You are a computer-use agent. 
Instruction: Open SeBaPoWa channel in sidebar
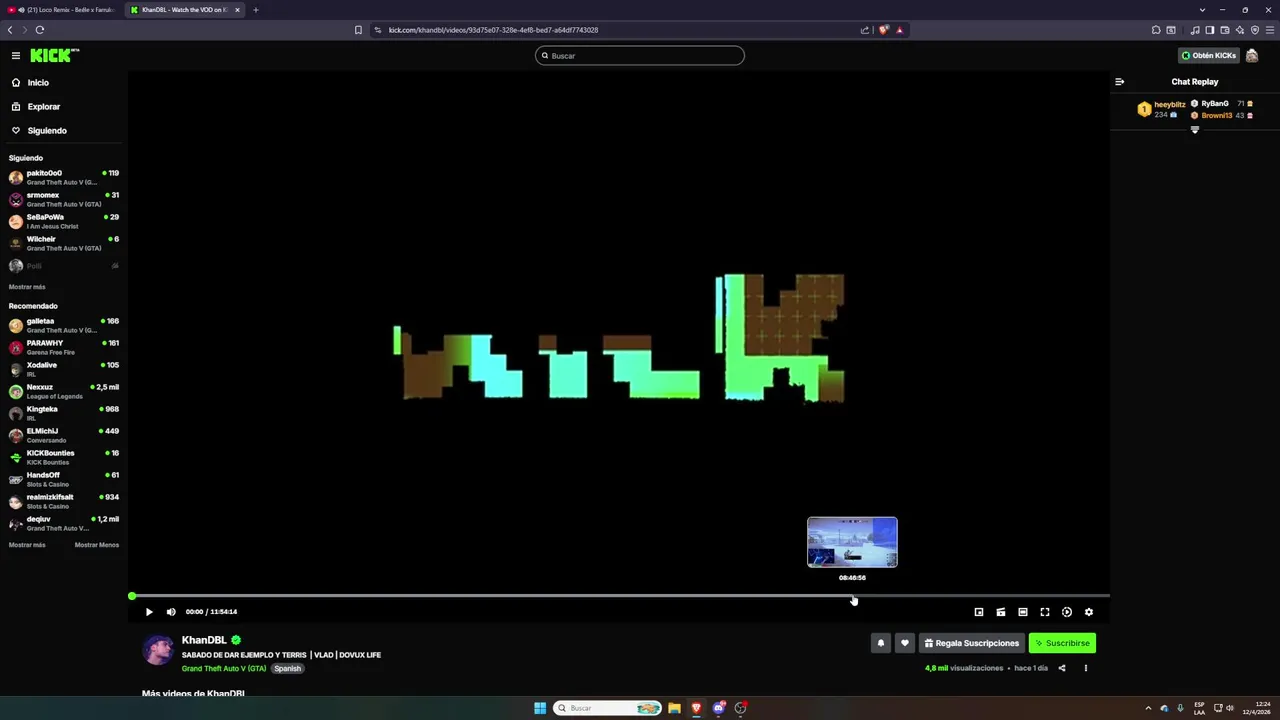(64, 221)
